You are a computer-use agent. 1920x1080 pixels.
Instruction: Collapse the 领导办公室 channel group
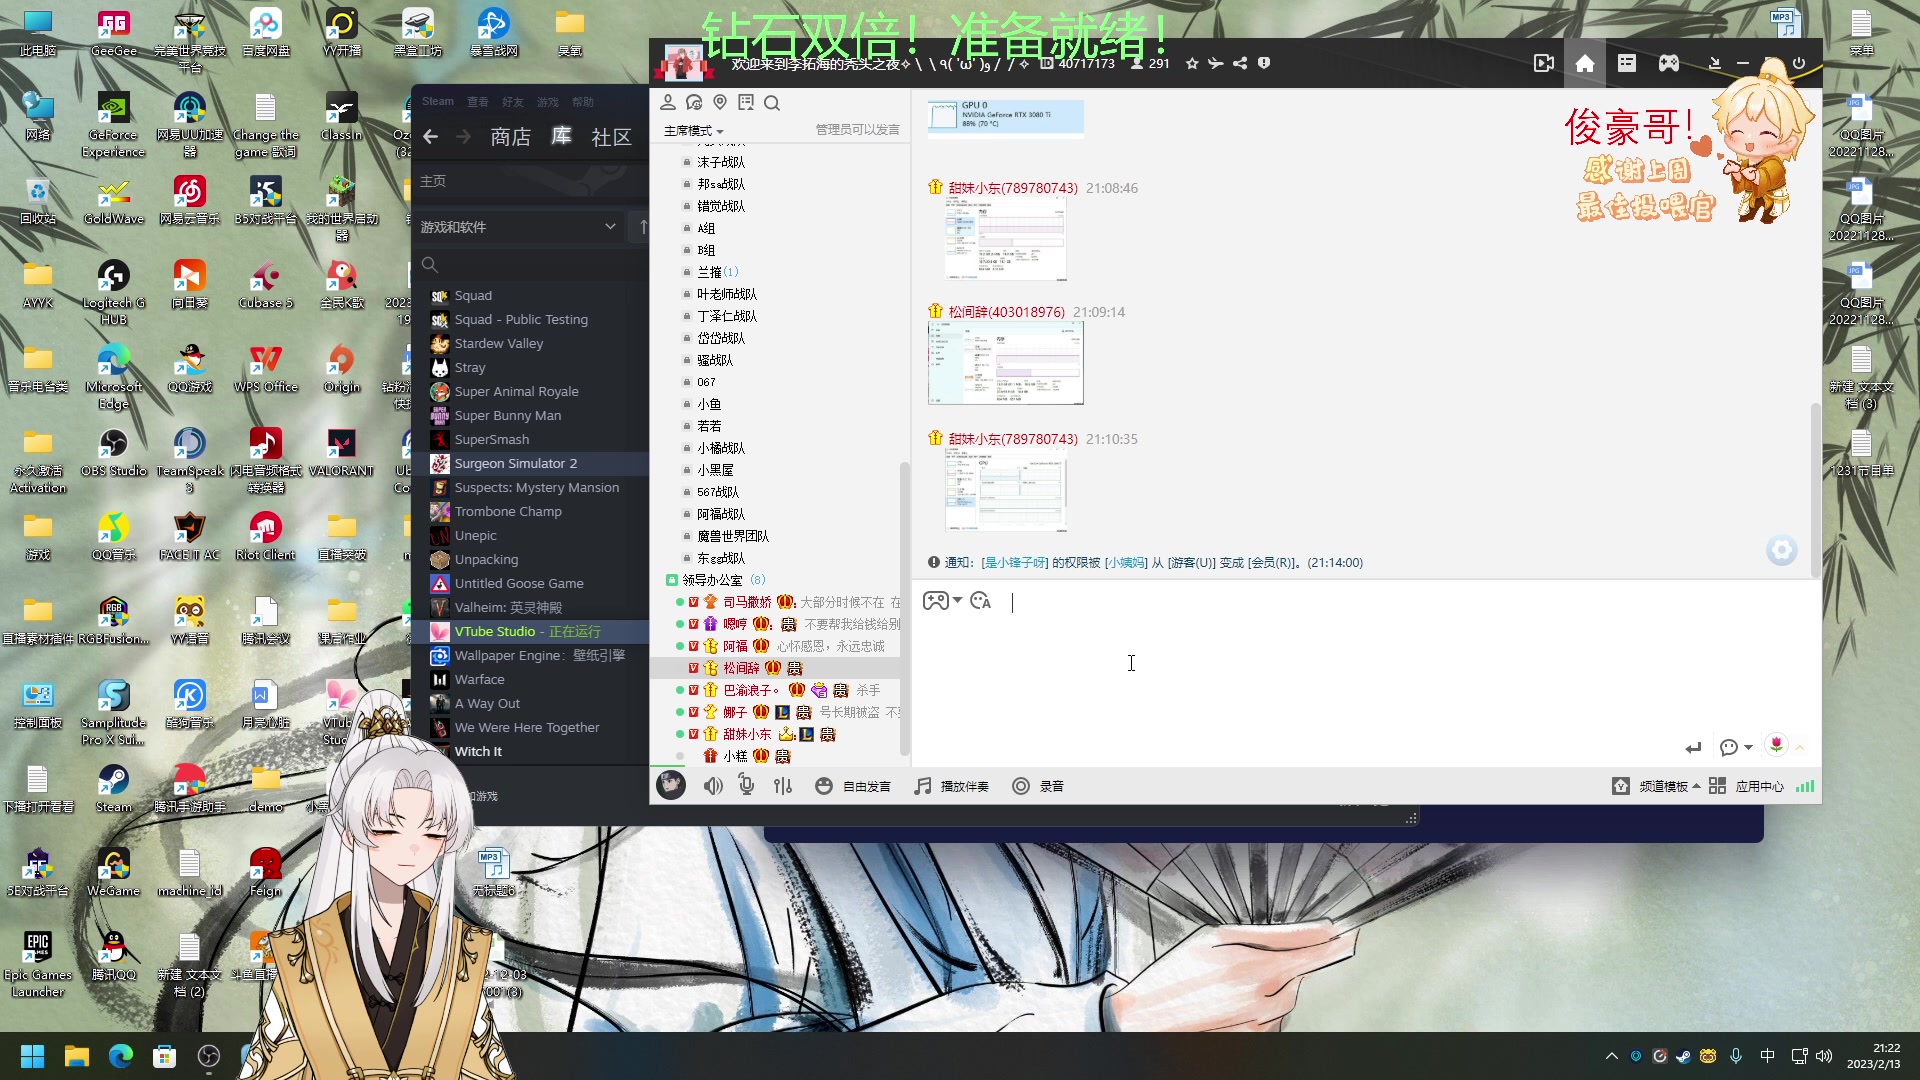tap(672, 580)
